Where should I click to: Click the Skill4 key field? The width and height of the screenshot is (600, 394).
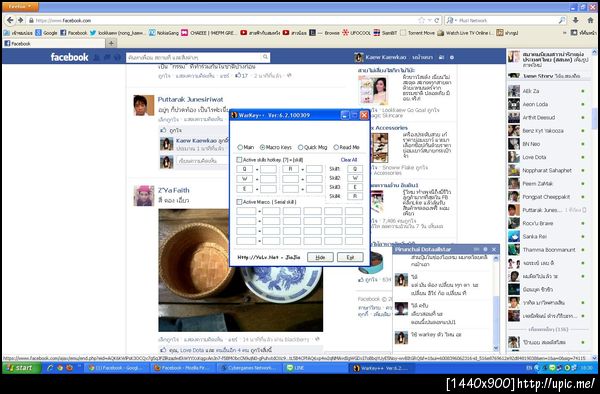pyautogui.click(x=355, y=196)
